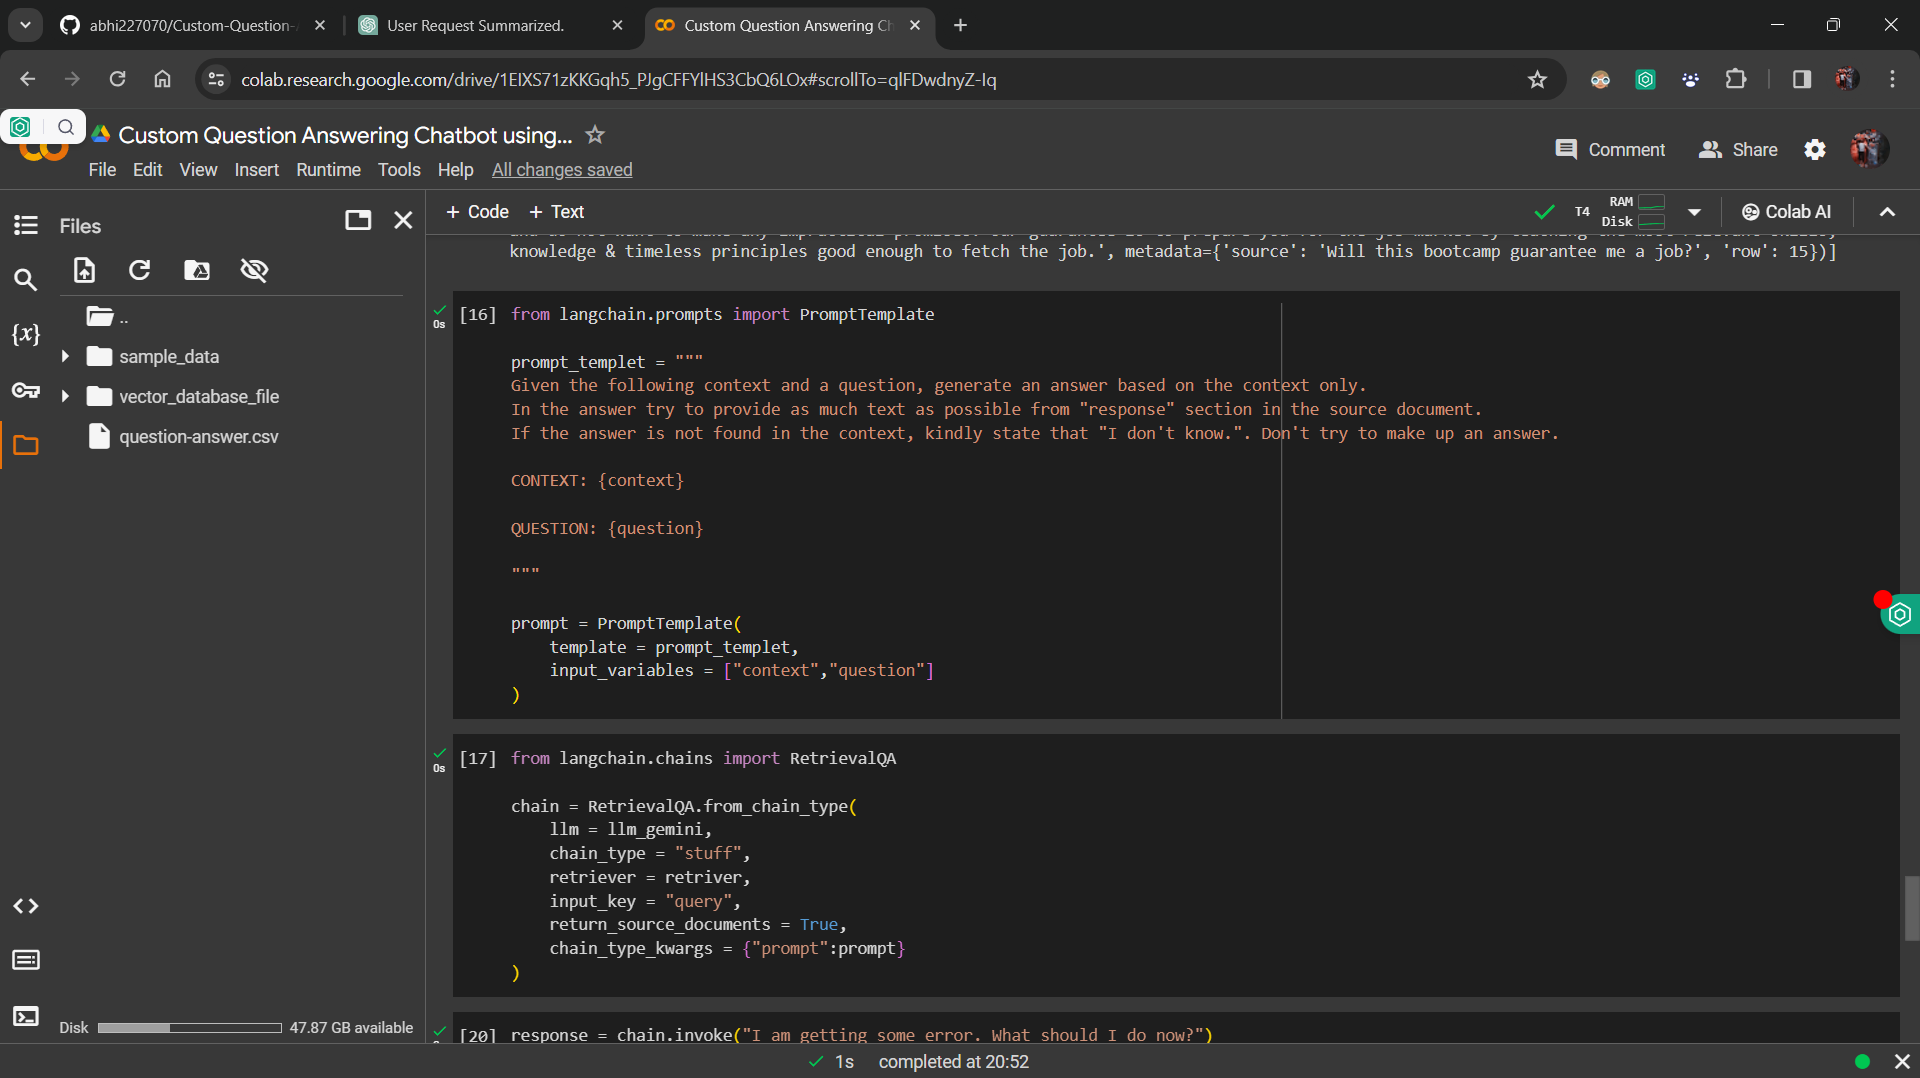
Task: Open the Secrets key icon in sidebar
Action: coord(26,390)
